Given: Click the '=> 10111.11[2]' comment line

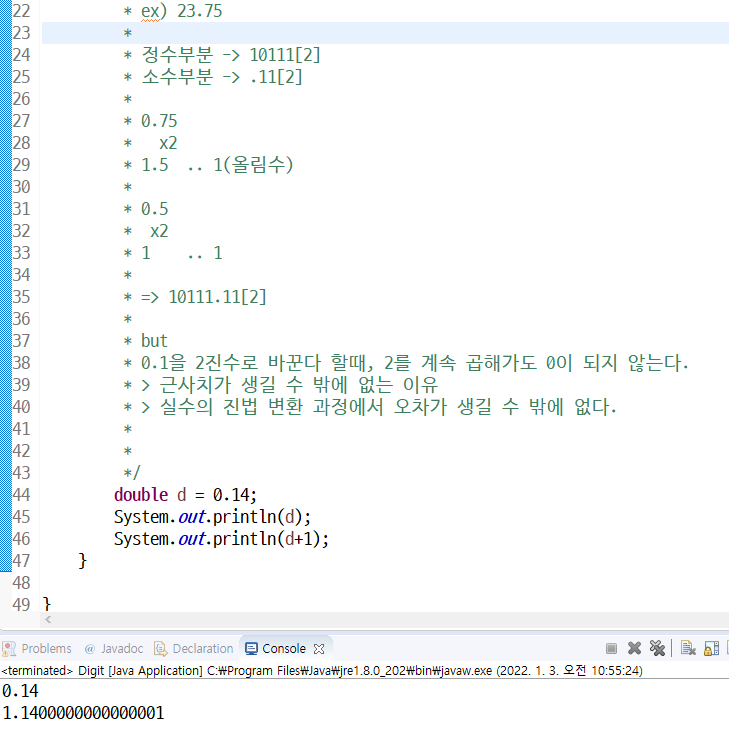Looking at the screenshot, I should point(204,297).
